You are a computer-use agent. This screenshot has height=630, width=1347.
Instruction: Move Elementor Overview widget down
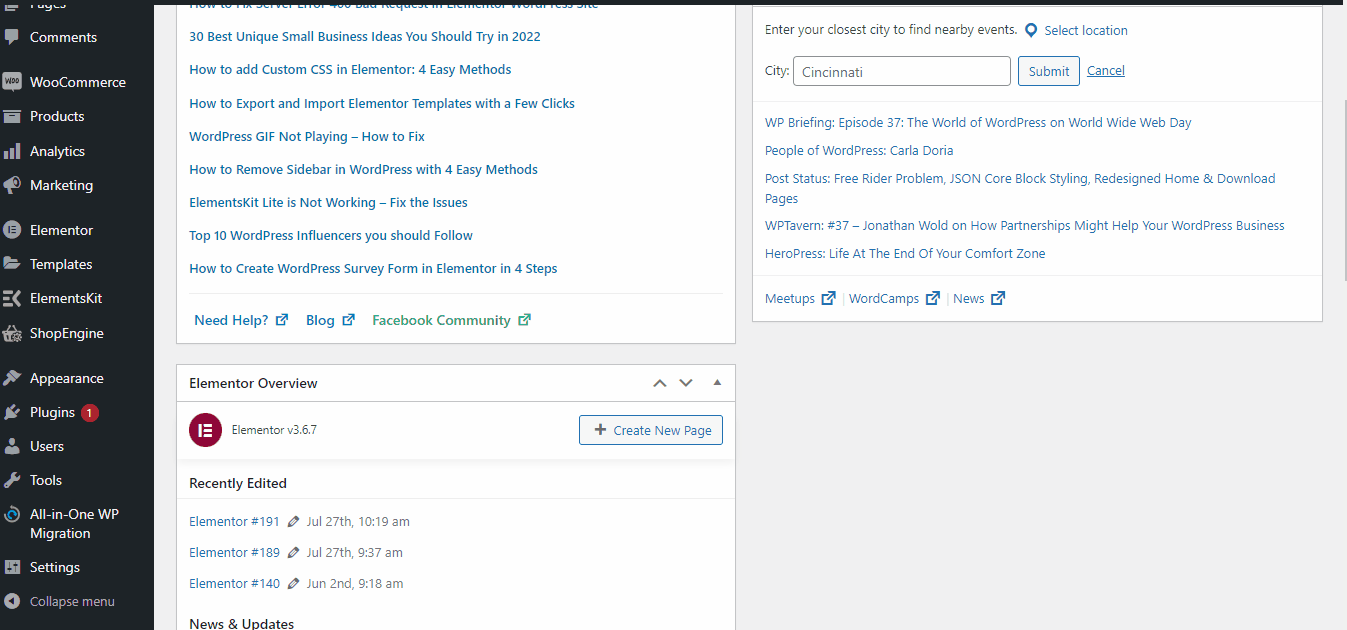[x=686, y=383]
